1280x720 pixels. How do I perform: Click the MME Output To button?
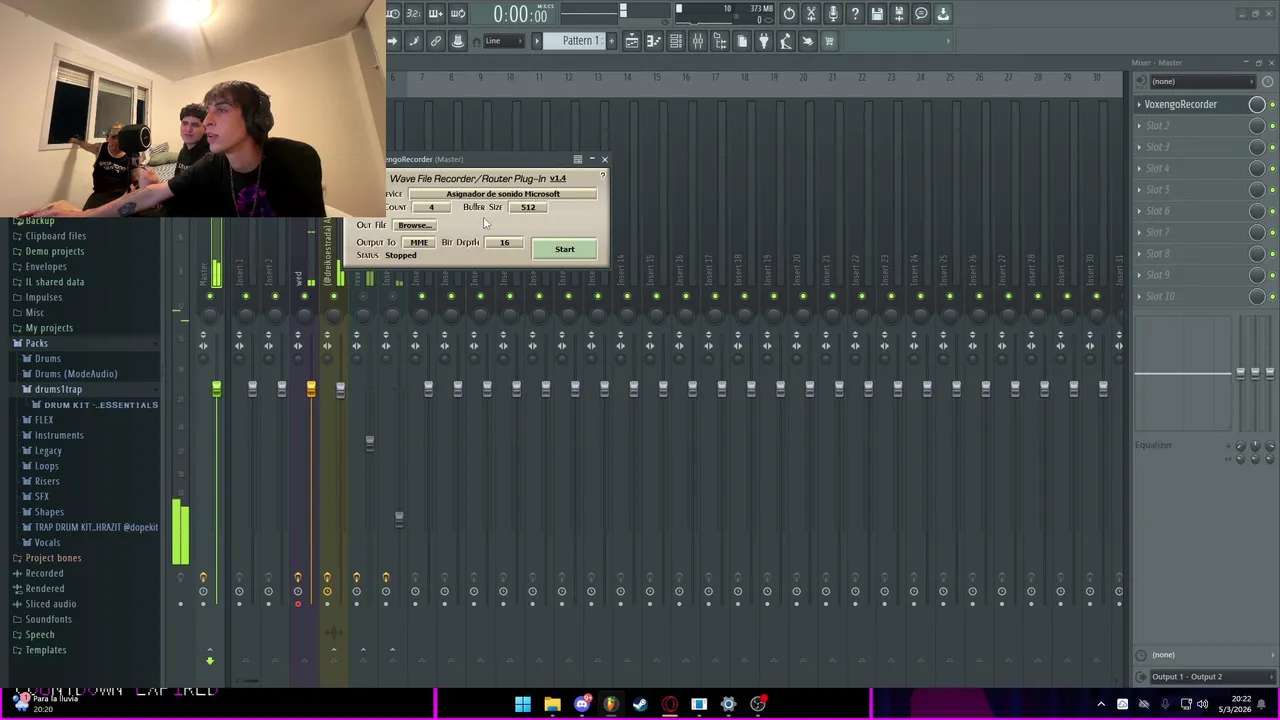418,243
